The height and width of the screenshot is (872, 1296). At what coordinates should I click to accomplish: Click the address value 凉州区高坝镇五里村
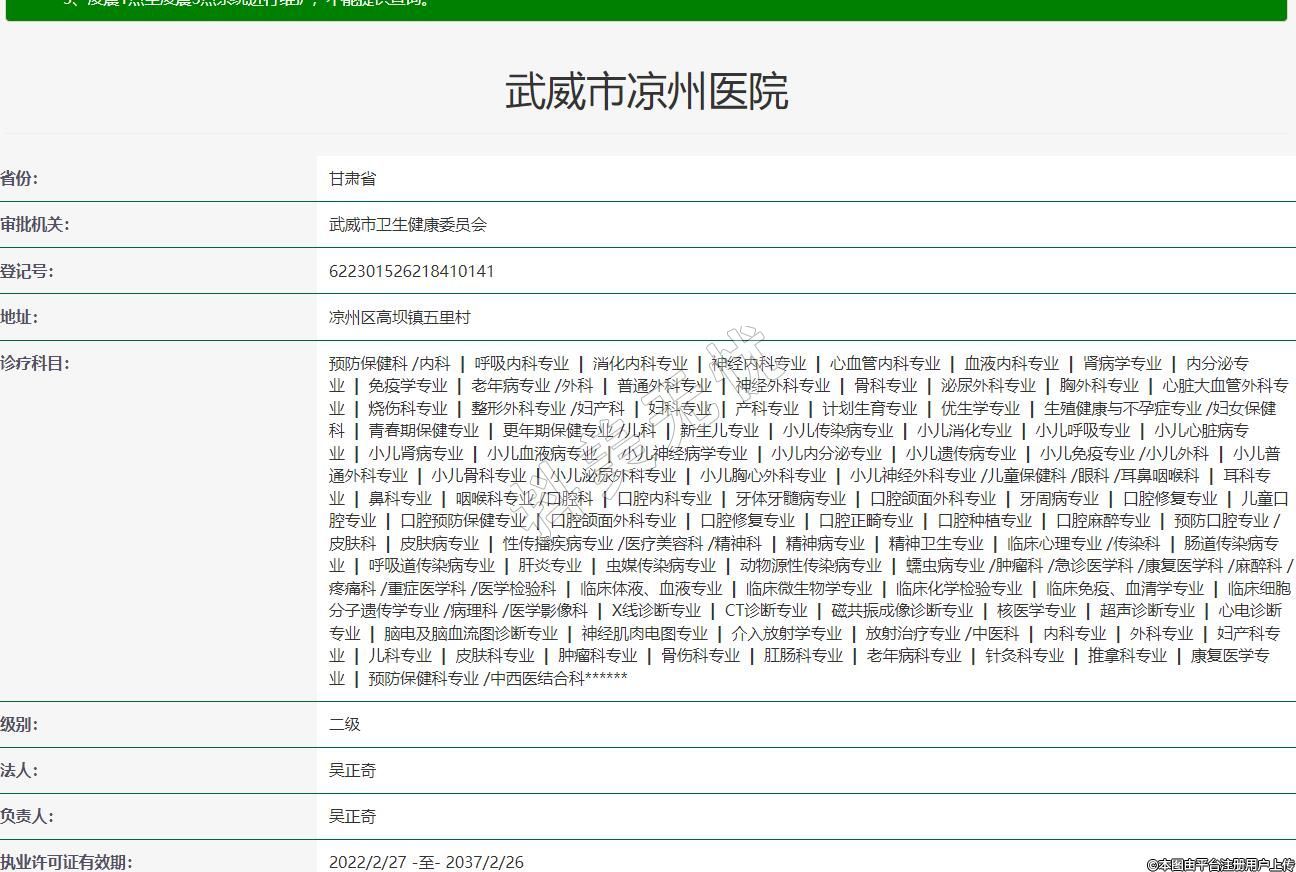point(399,317)
